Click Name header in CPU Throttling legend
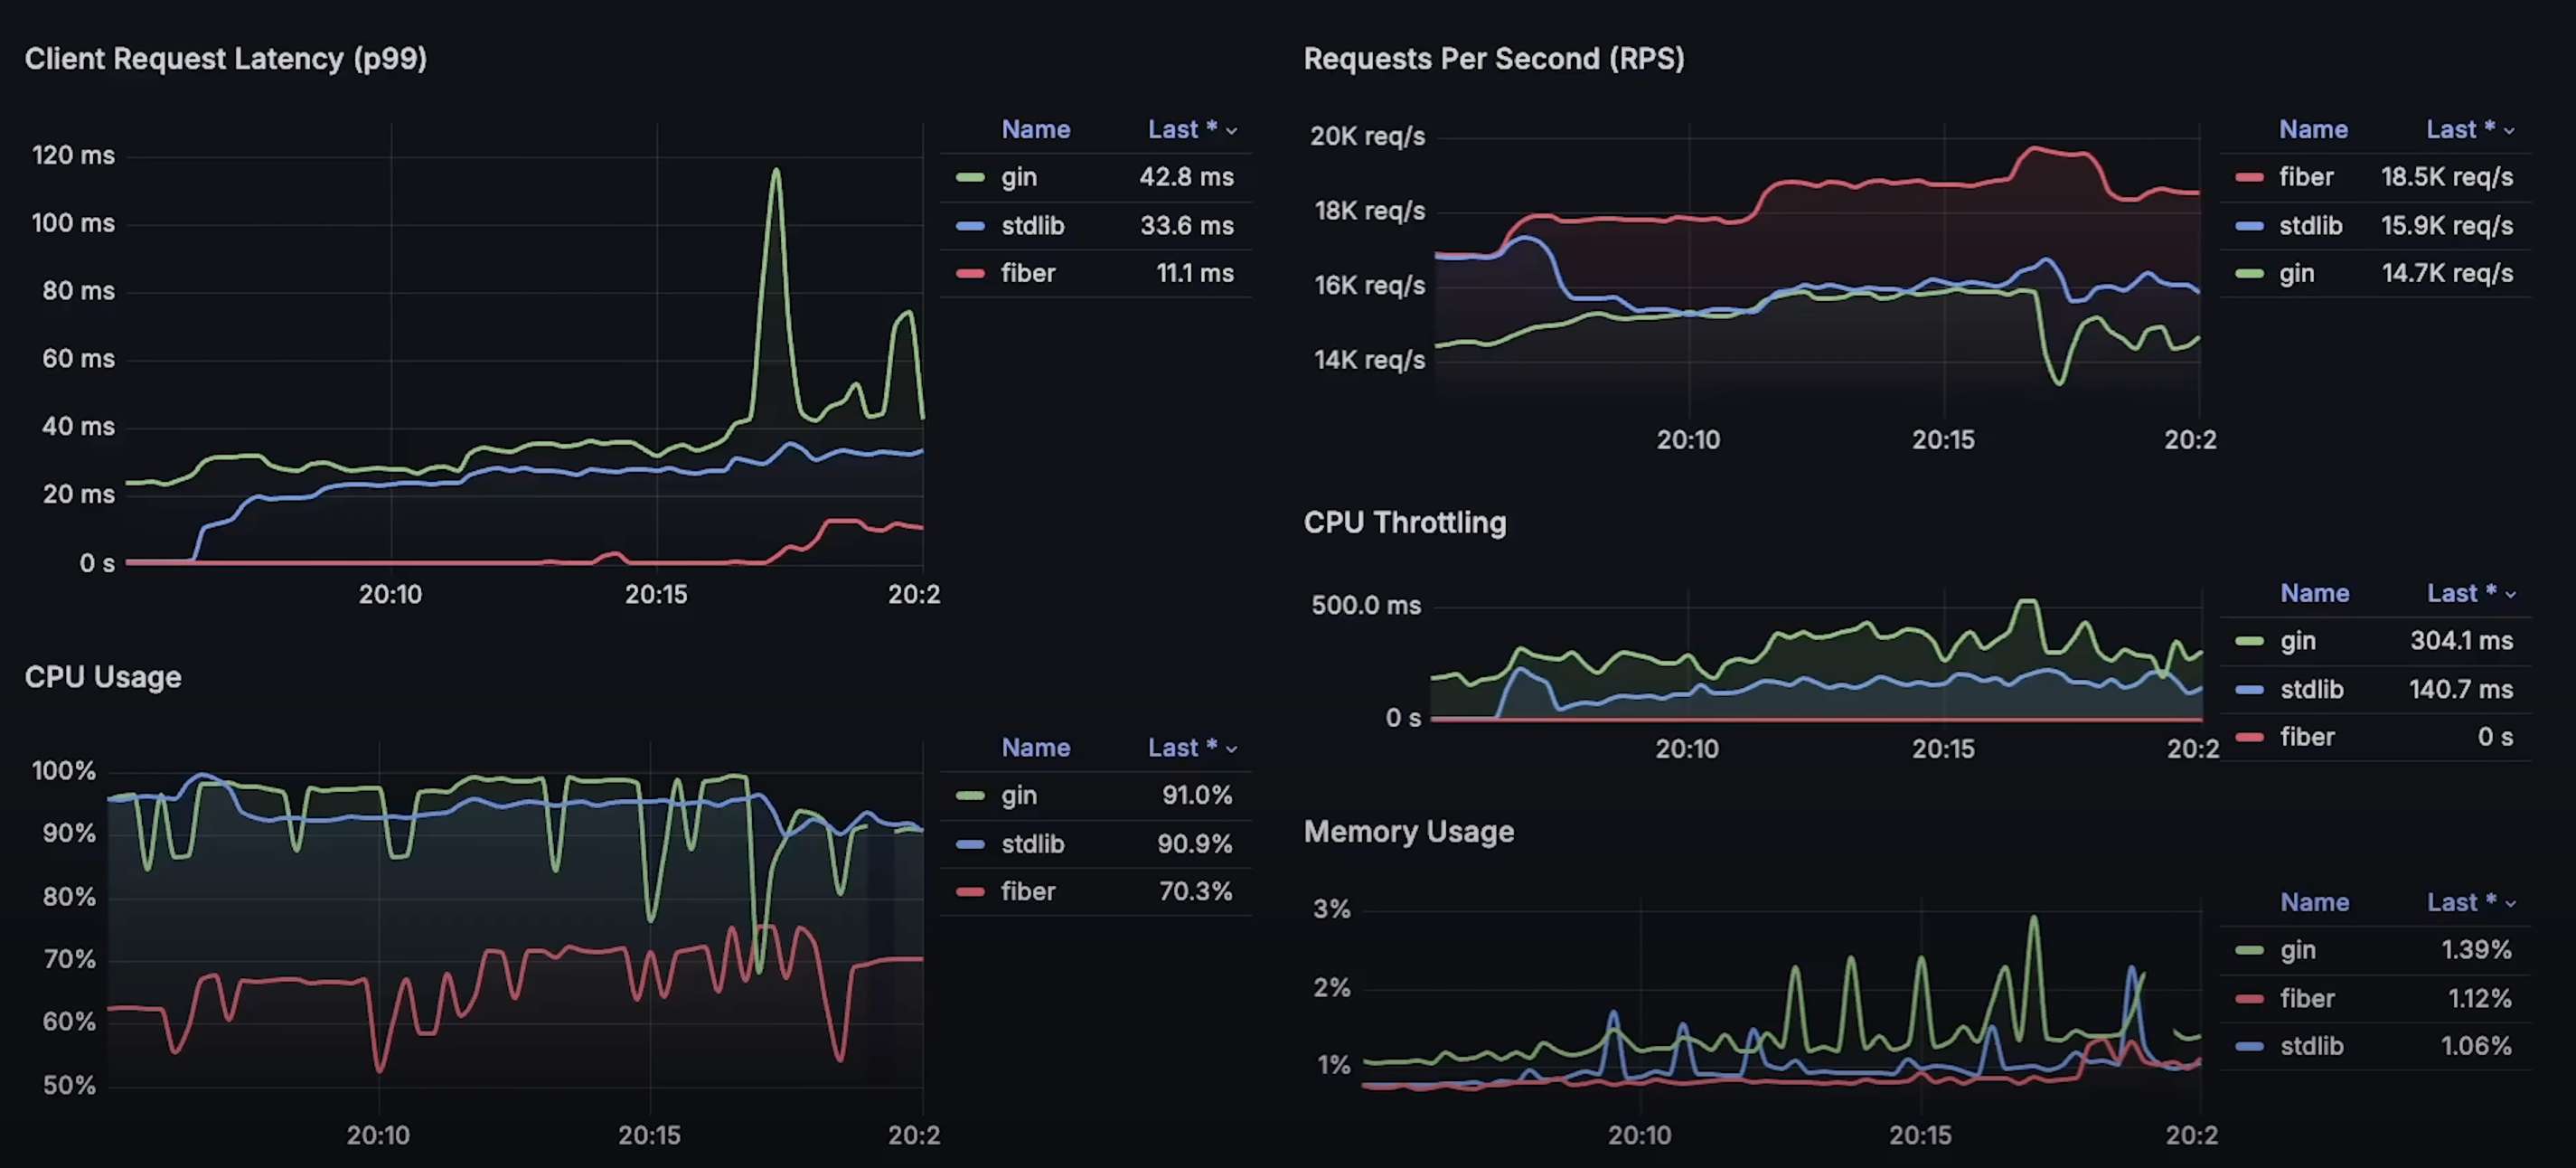2576x1168 pixels. 2314,594
